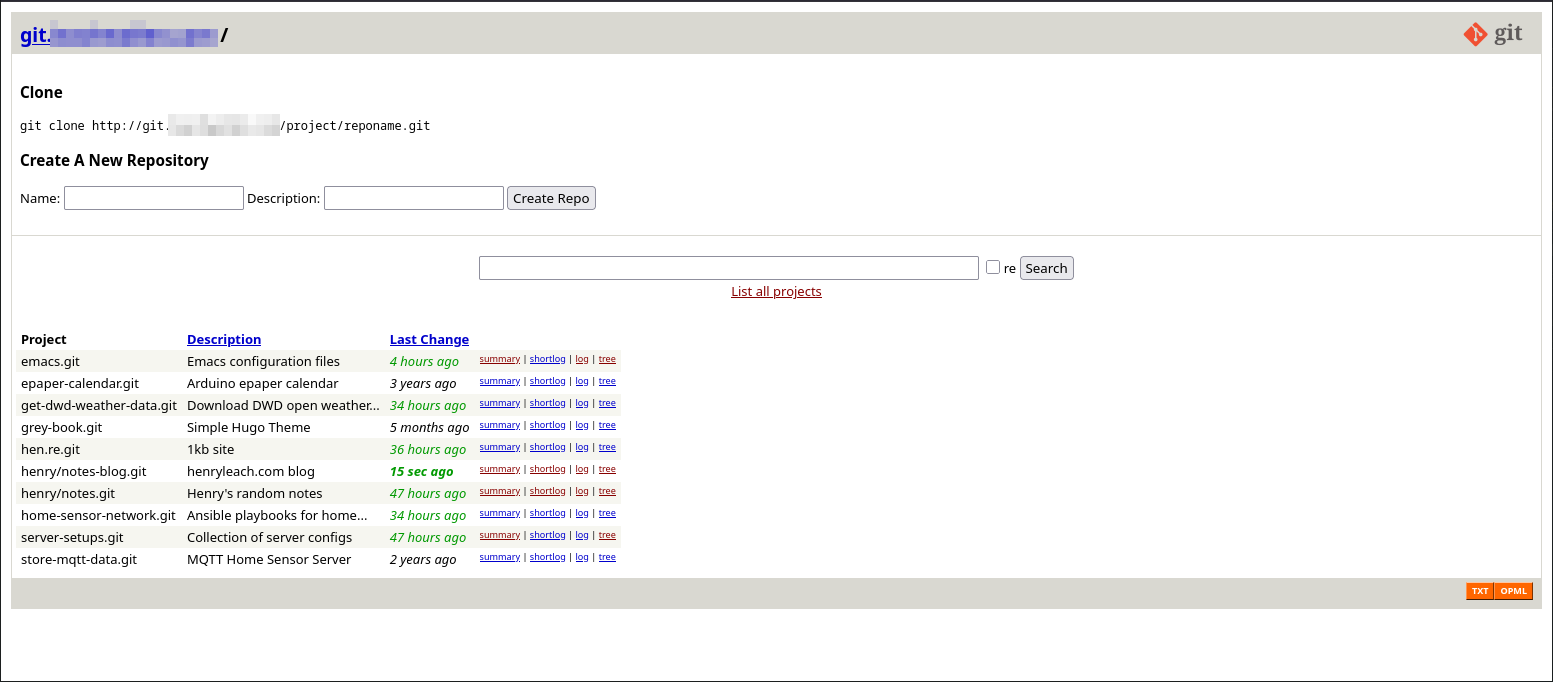Browse the tree of epaper-calendar.git
The width and height of the screenshot is (1553, 682).
coord(607,381)
